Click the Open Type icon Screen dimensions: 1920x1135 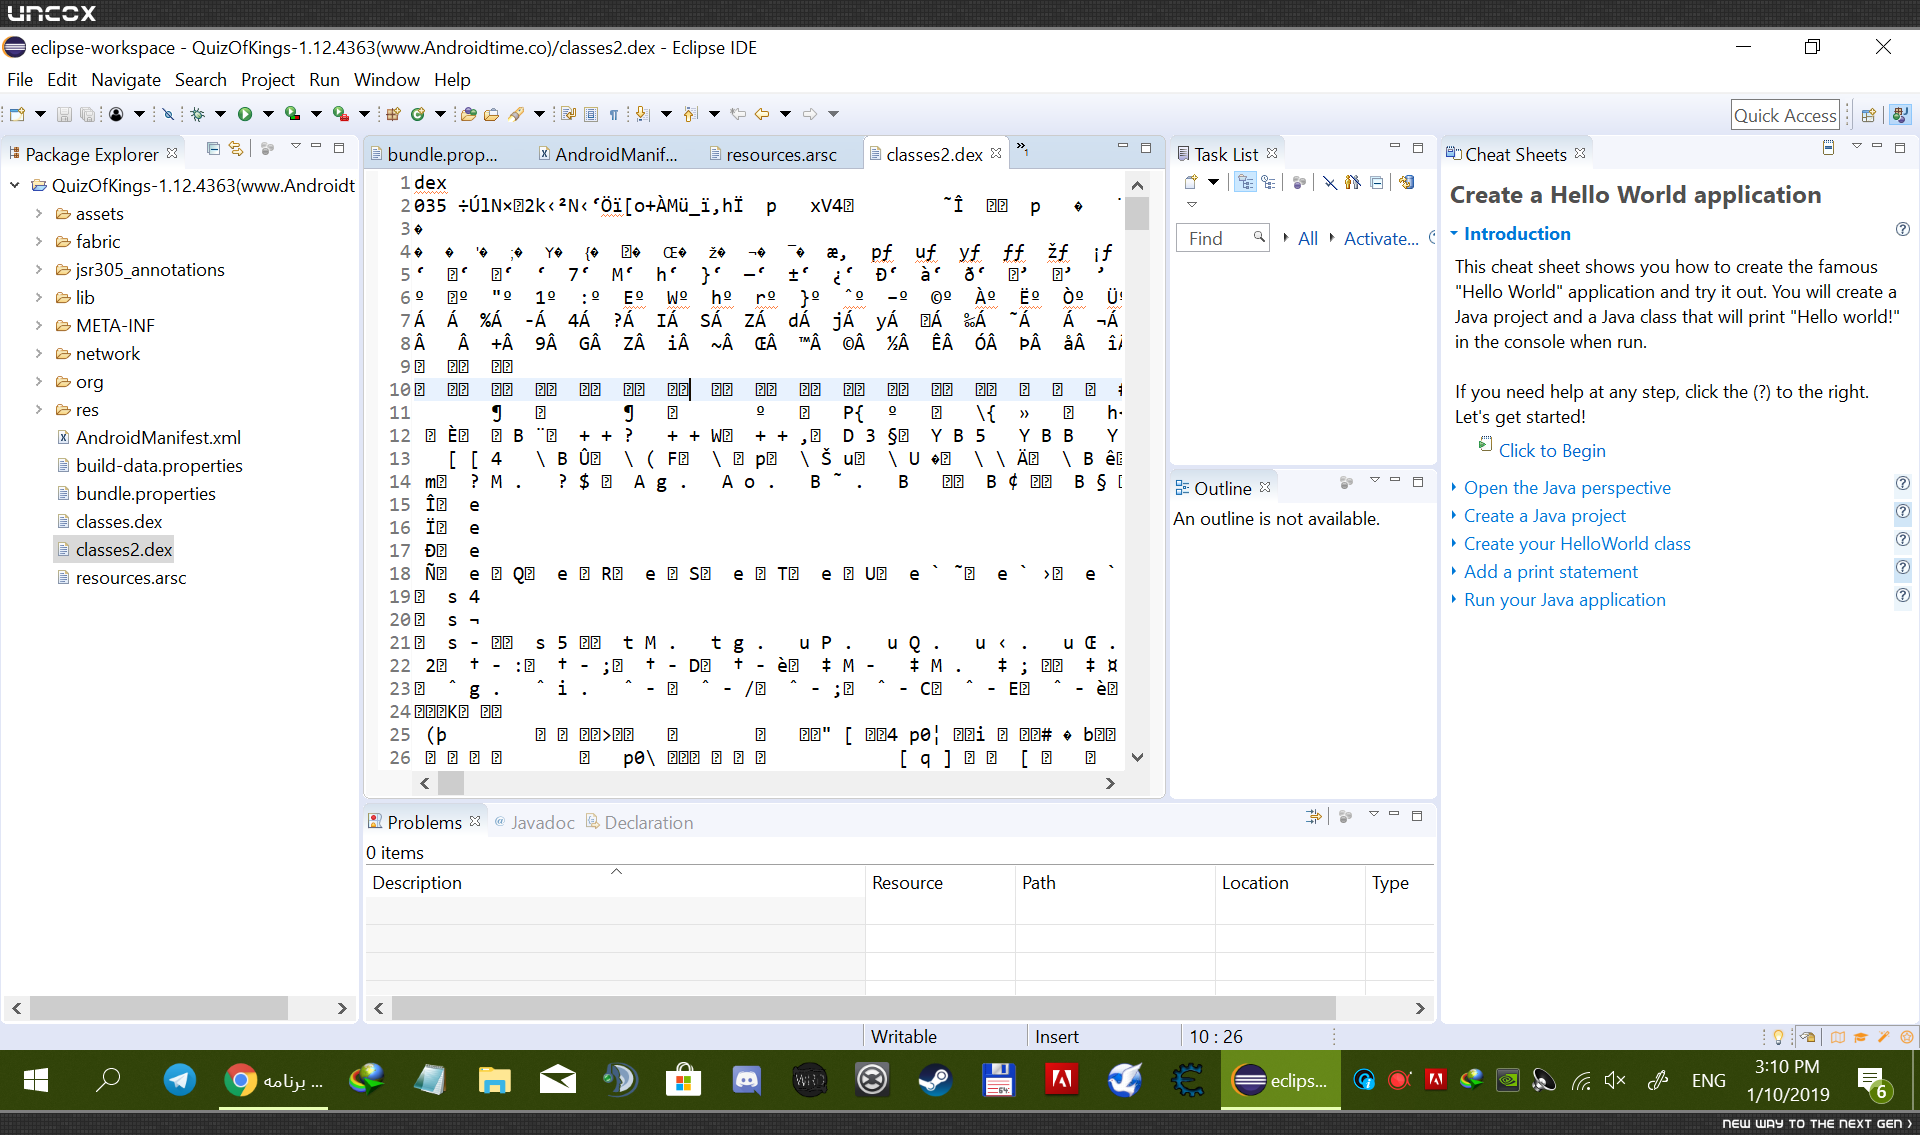pyautogui.click(x=468, y=114)
